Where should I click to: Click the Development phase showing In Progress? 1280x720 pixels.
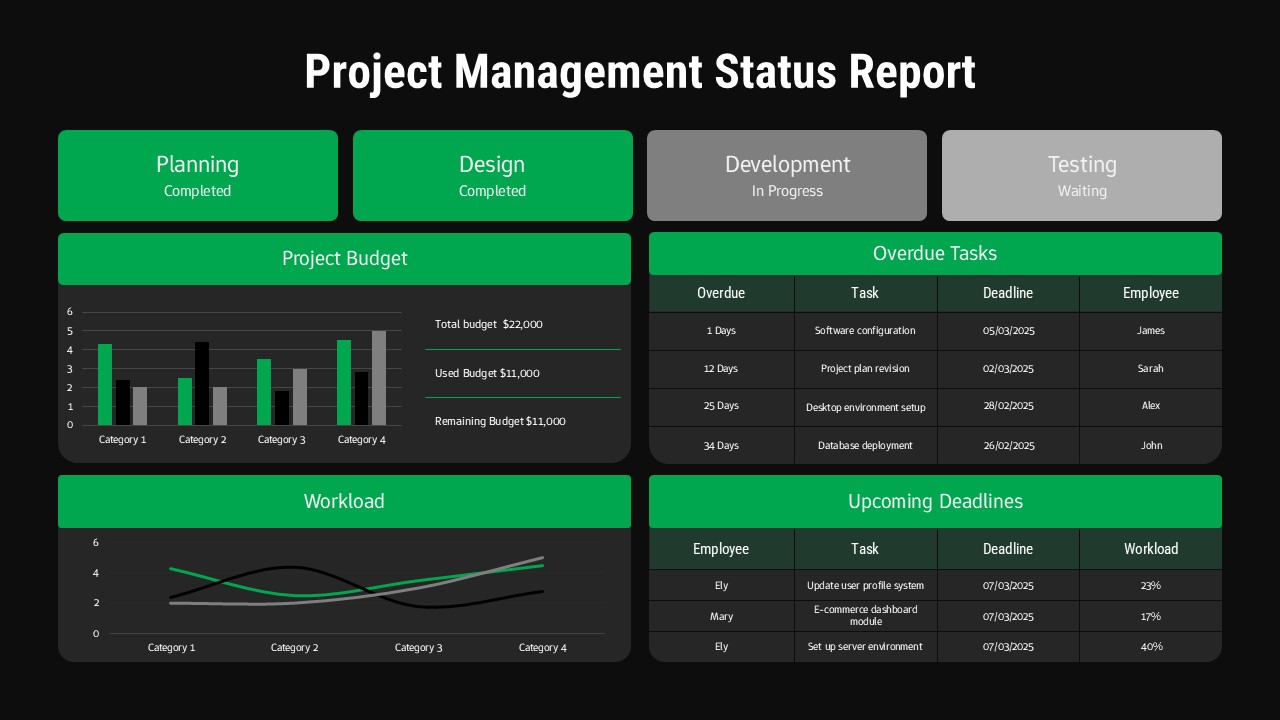tap(787, 175)
